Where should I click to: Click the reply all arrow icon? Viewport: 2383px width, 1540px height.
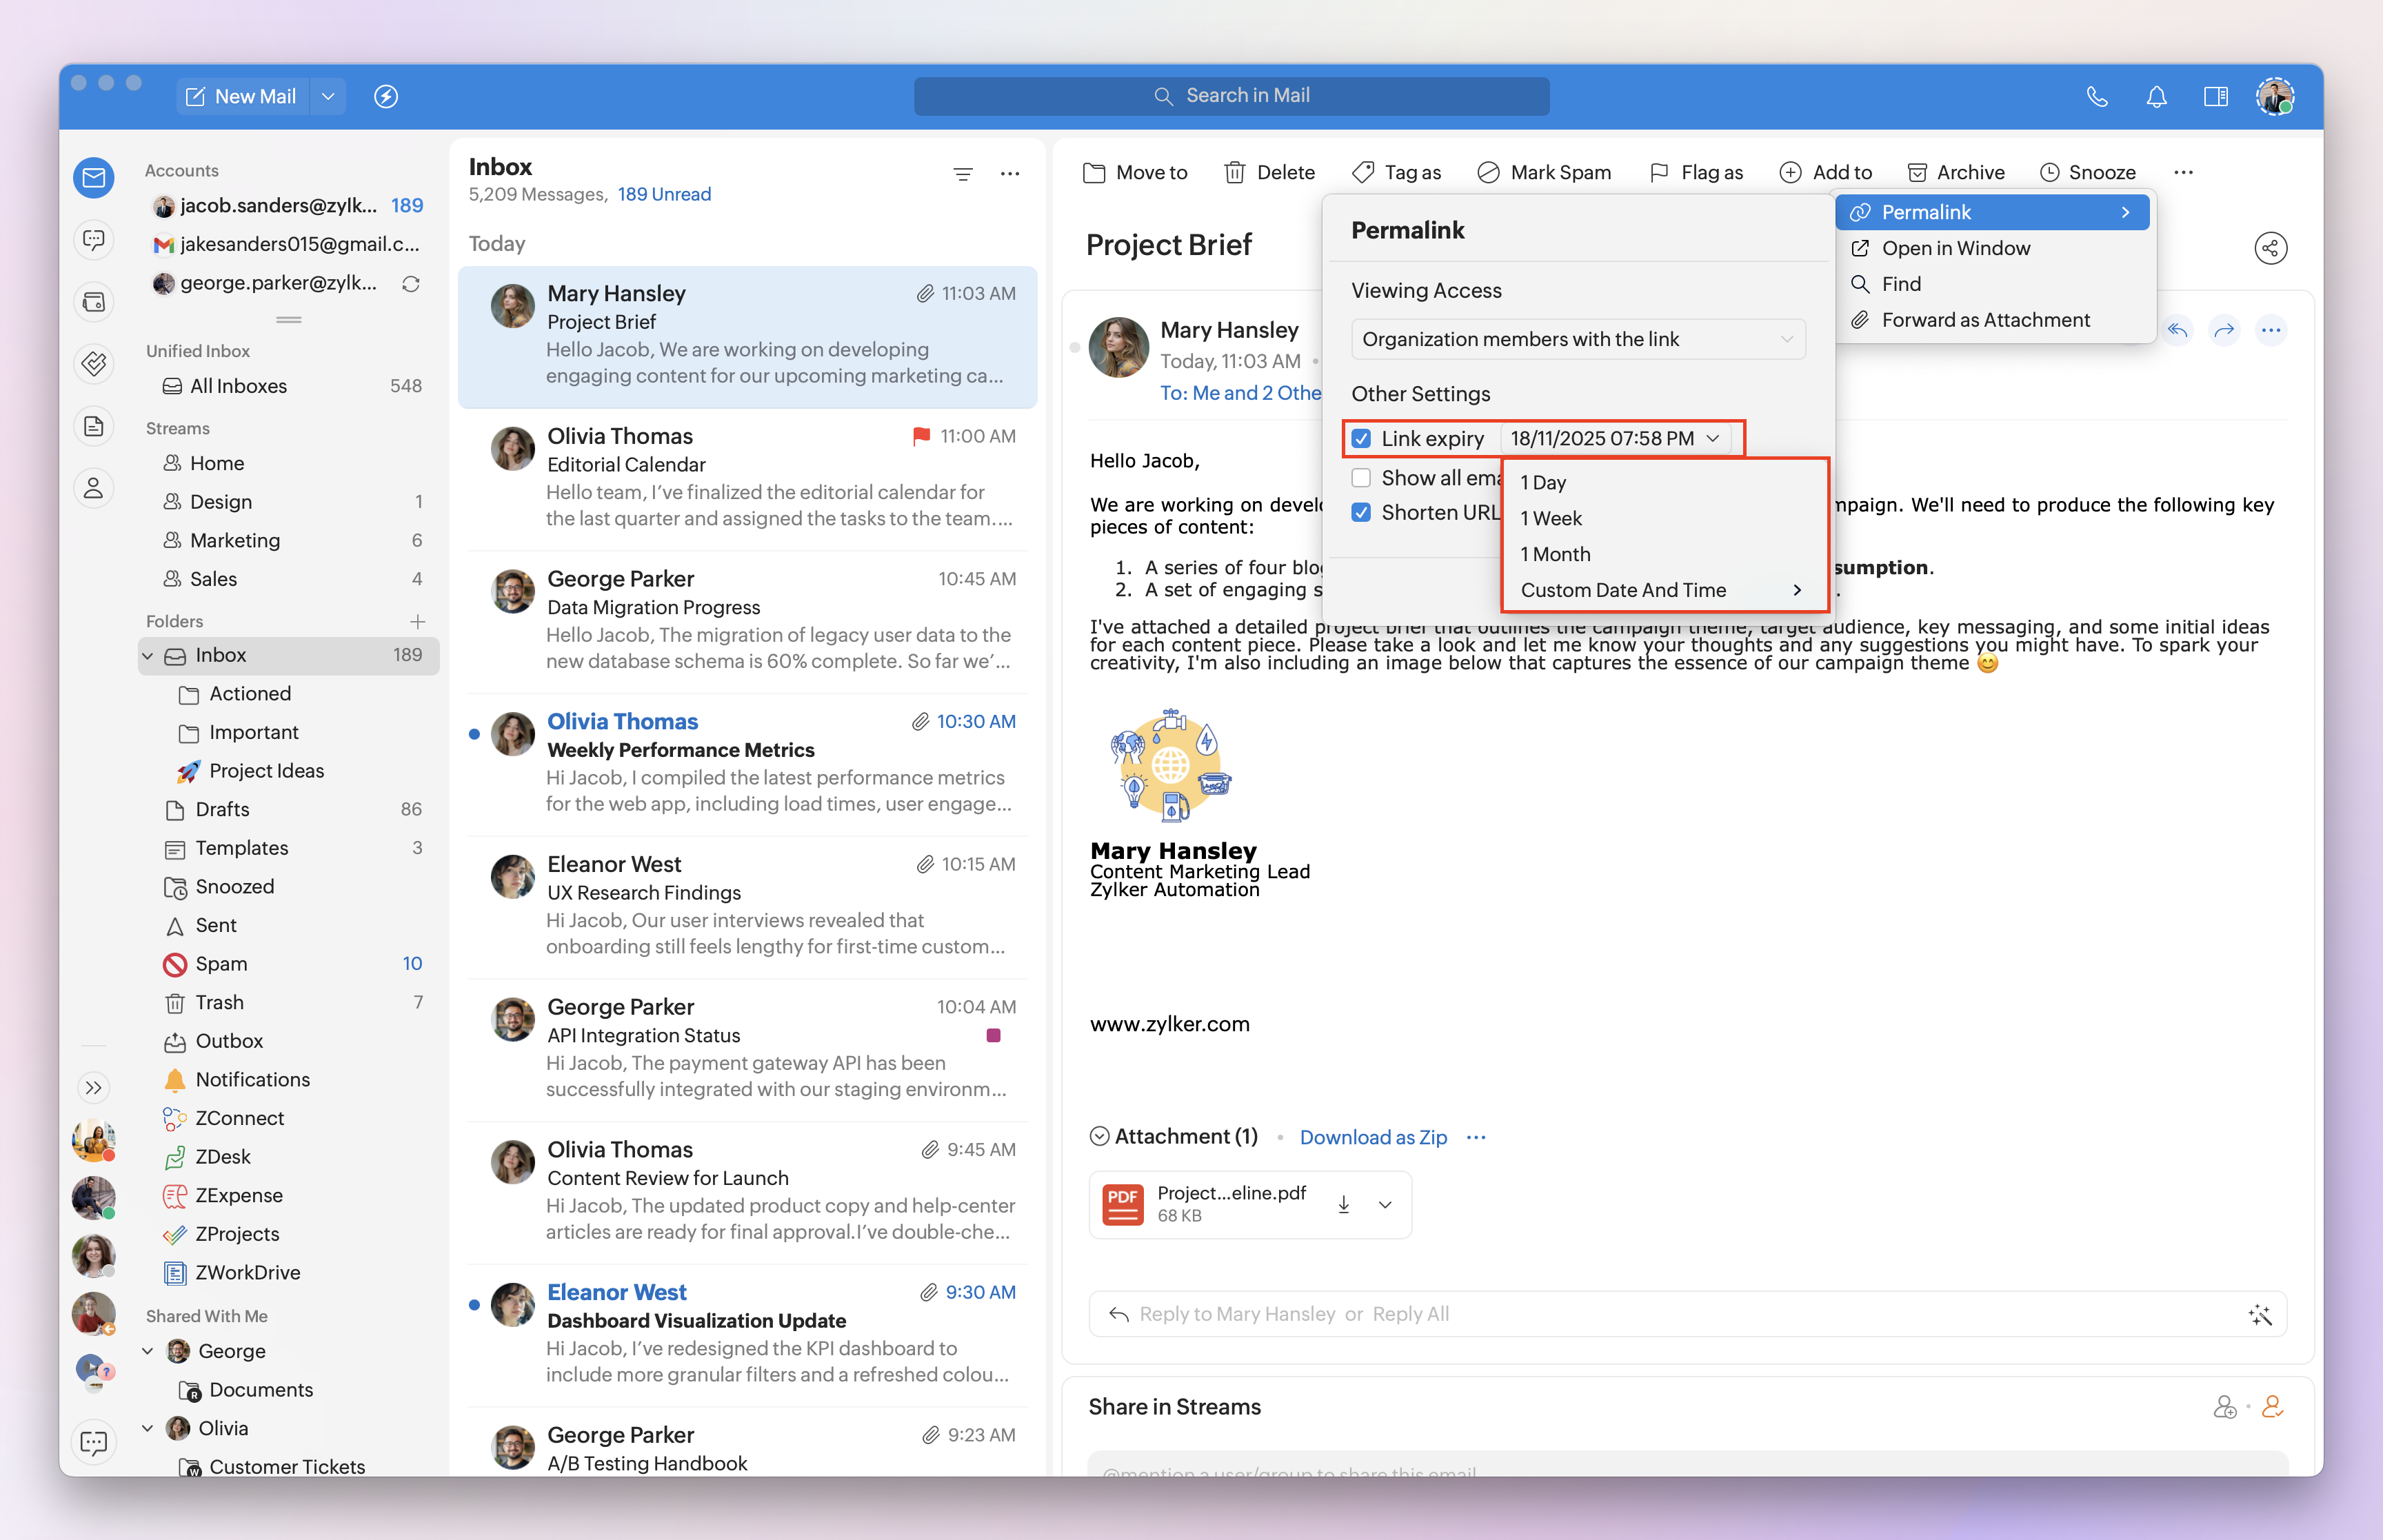2177,330
